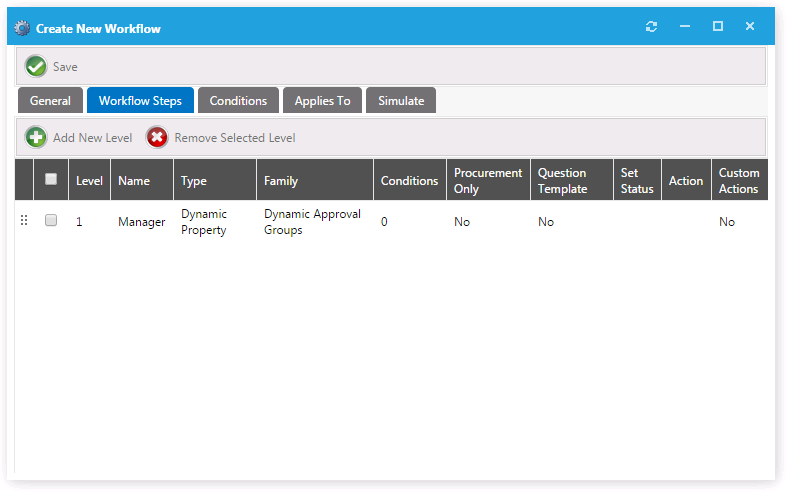Click the drag handle on Manager row
This screenshot has height=494, width=790.
(x=24, y=222)
